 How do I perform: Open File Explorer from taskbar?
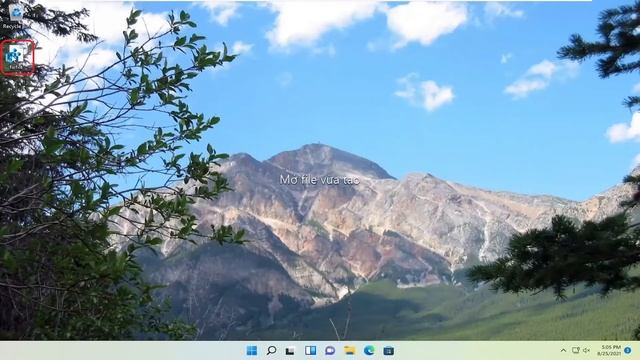(x=349, y=351)
